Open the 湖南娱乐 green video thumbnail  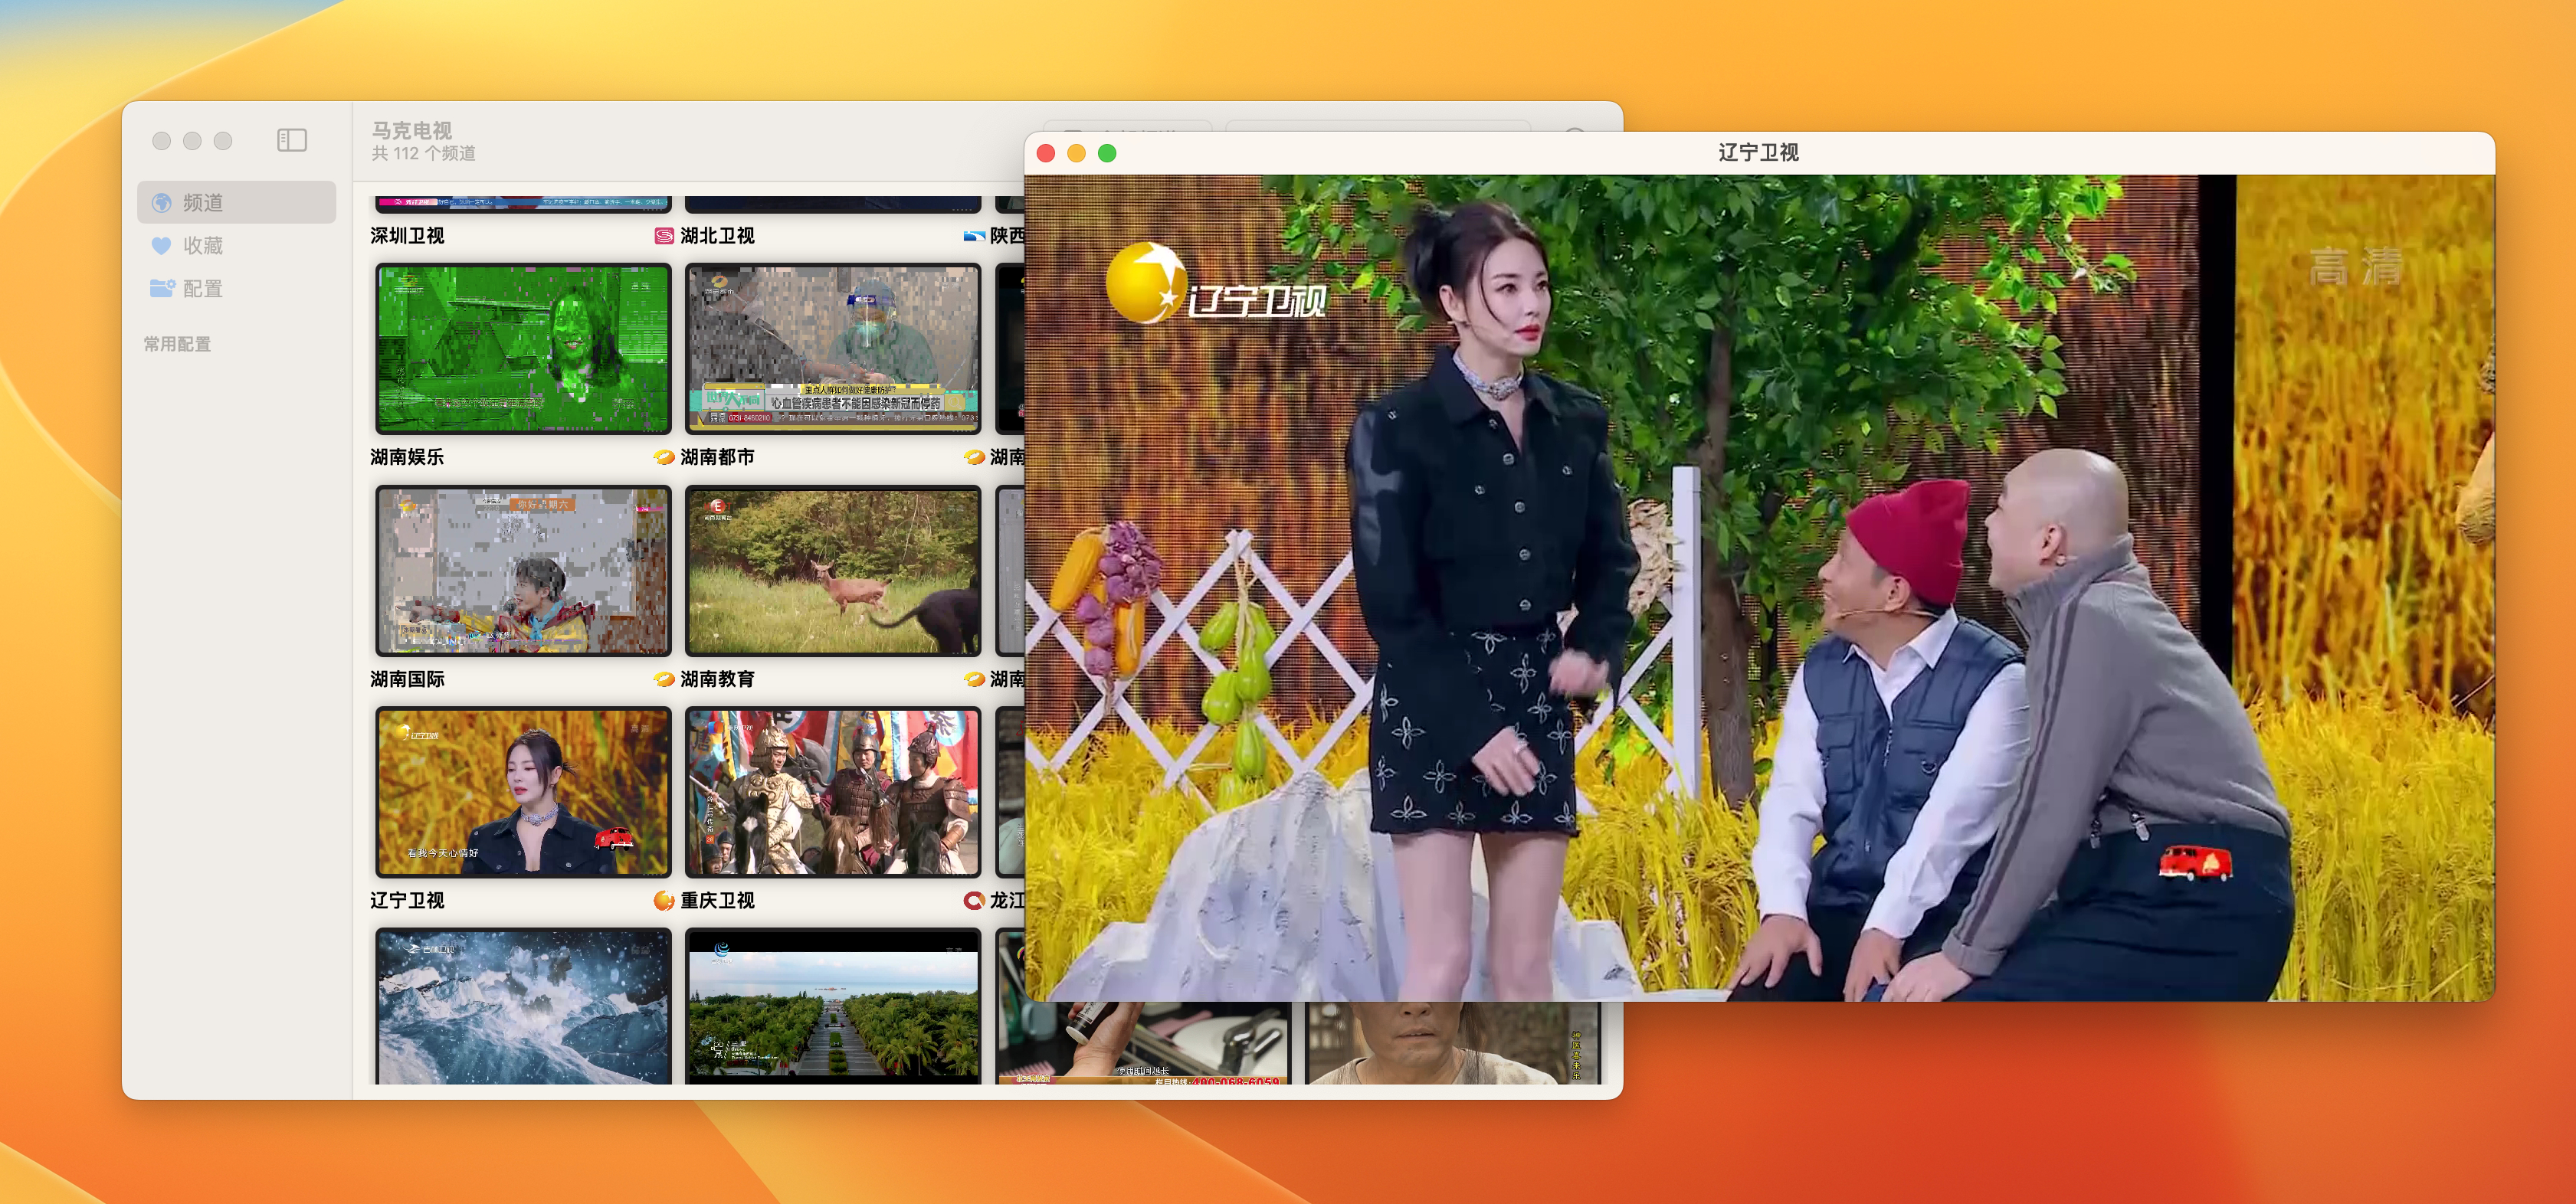tap(523, 348)
